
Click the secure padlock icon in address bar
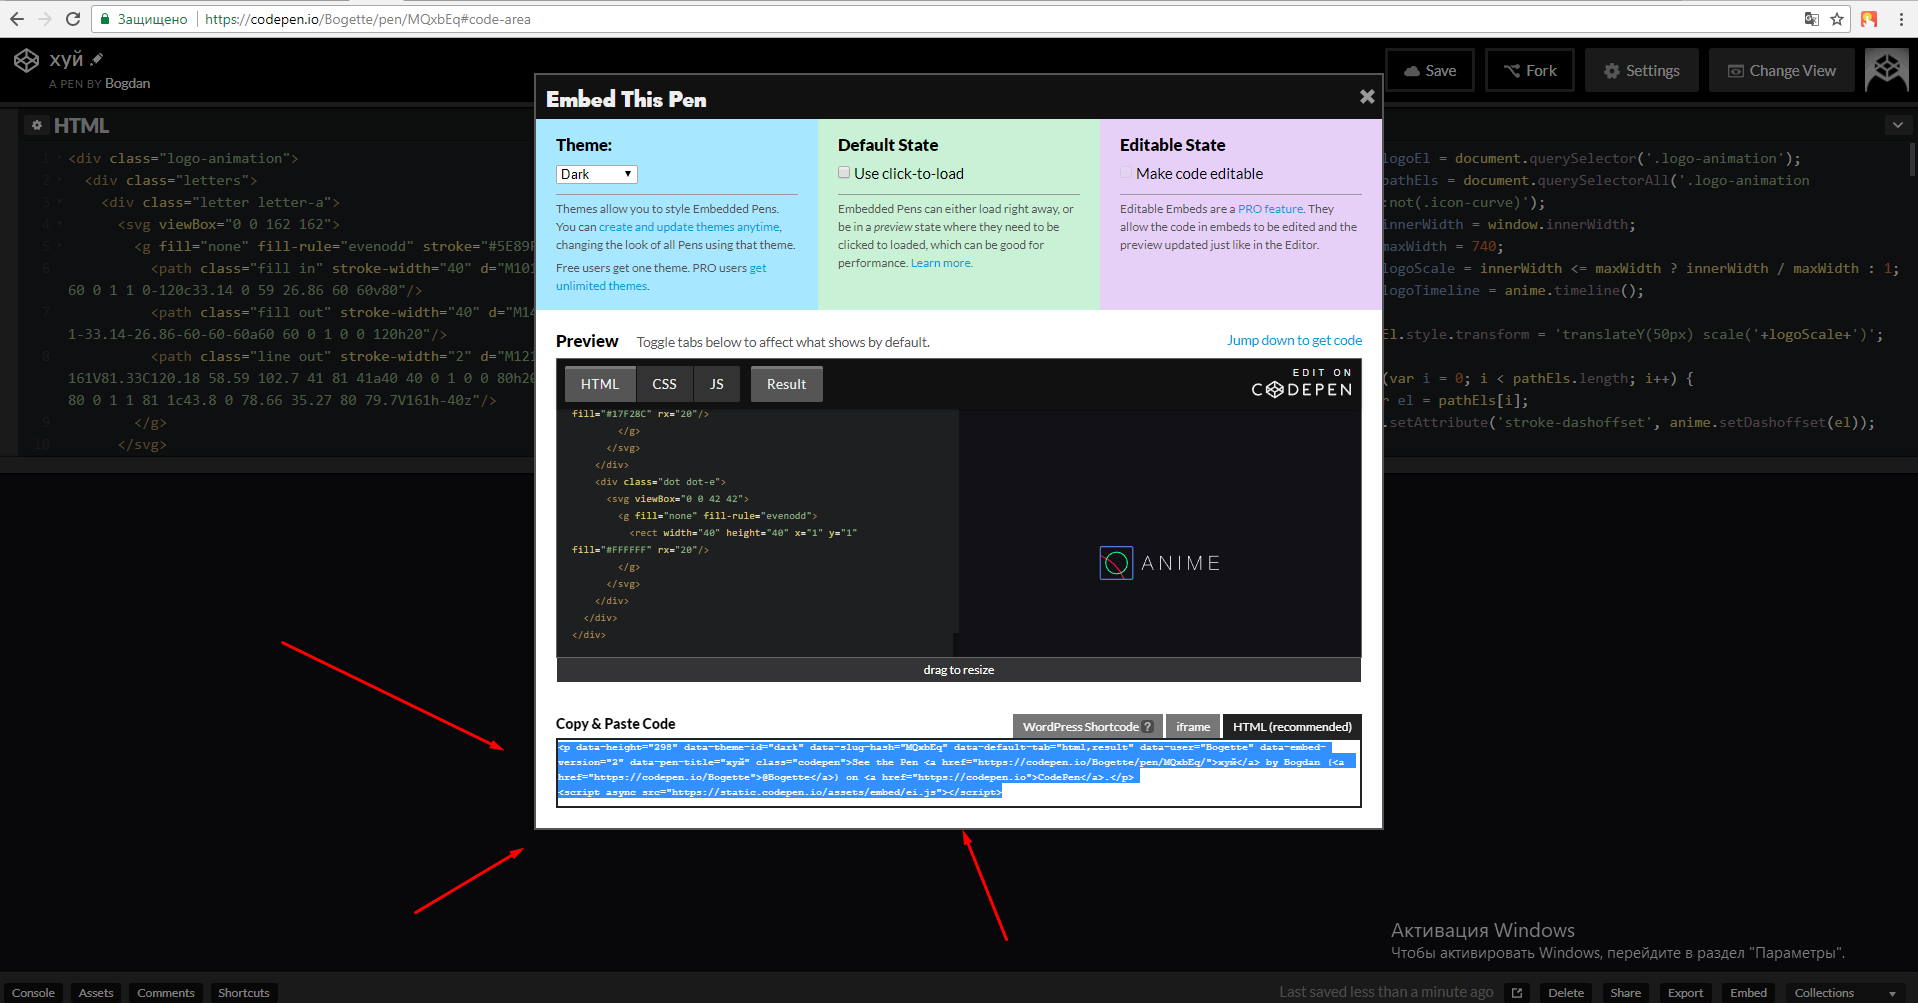click(x=104, y=19)
